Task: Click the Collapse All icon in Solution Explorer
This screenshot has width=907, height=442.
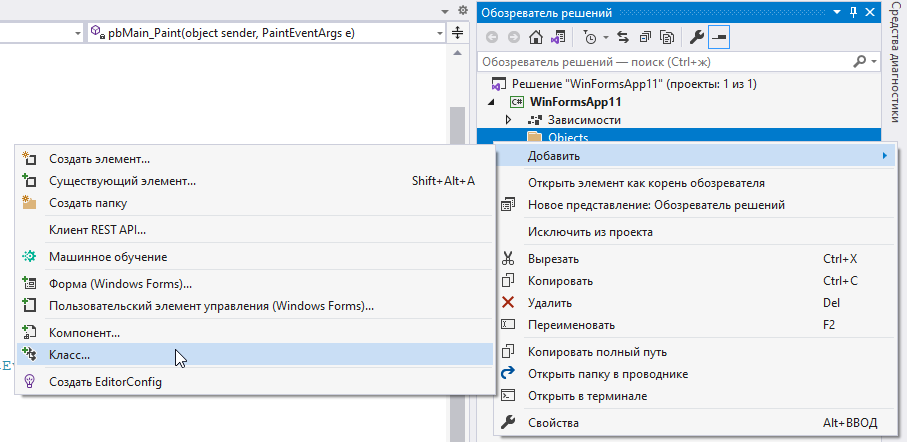Action: tap(644, 37)
